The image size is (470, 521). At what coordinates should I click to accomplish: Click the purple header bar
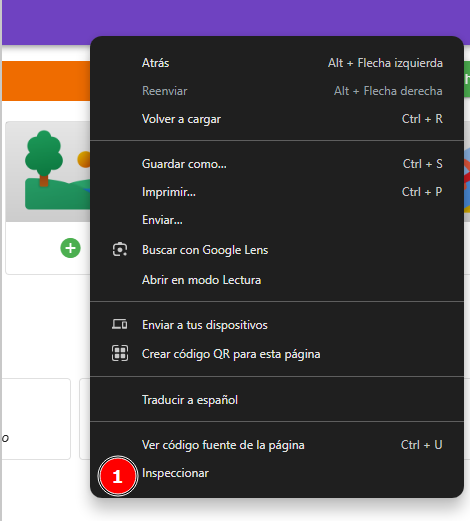click(x=236, y=18)
